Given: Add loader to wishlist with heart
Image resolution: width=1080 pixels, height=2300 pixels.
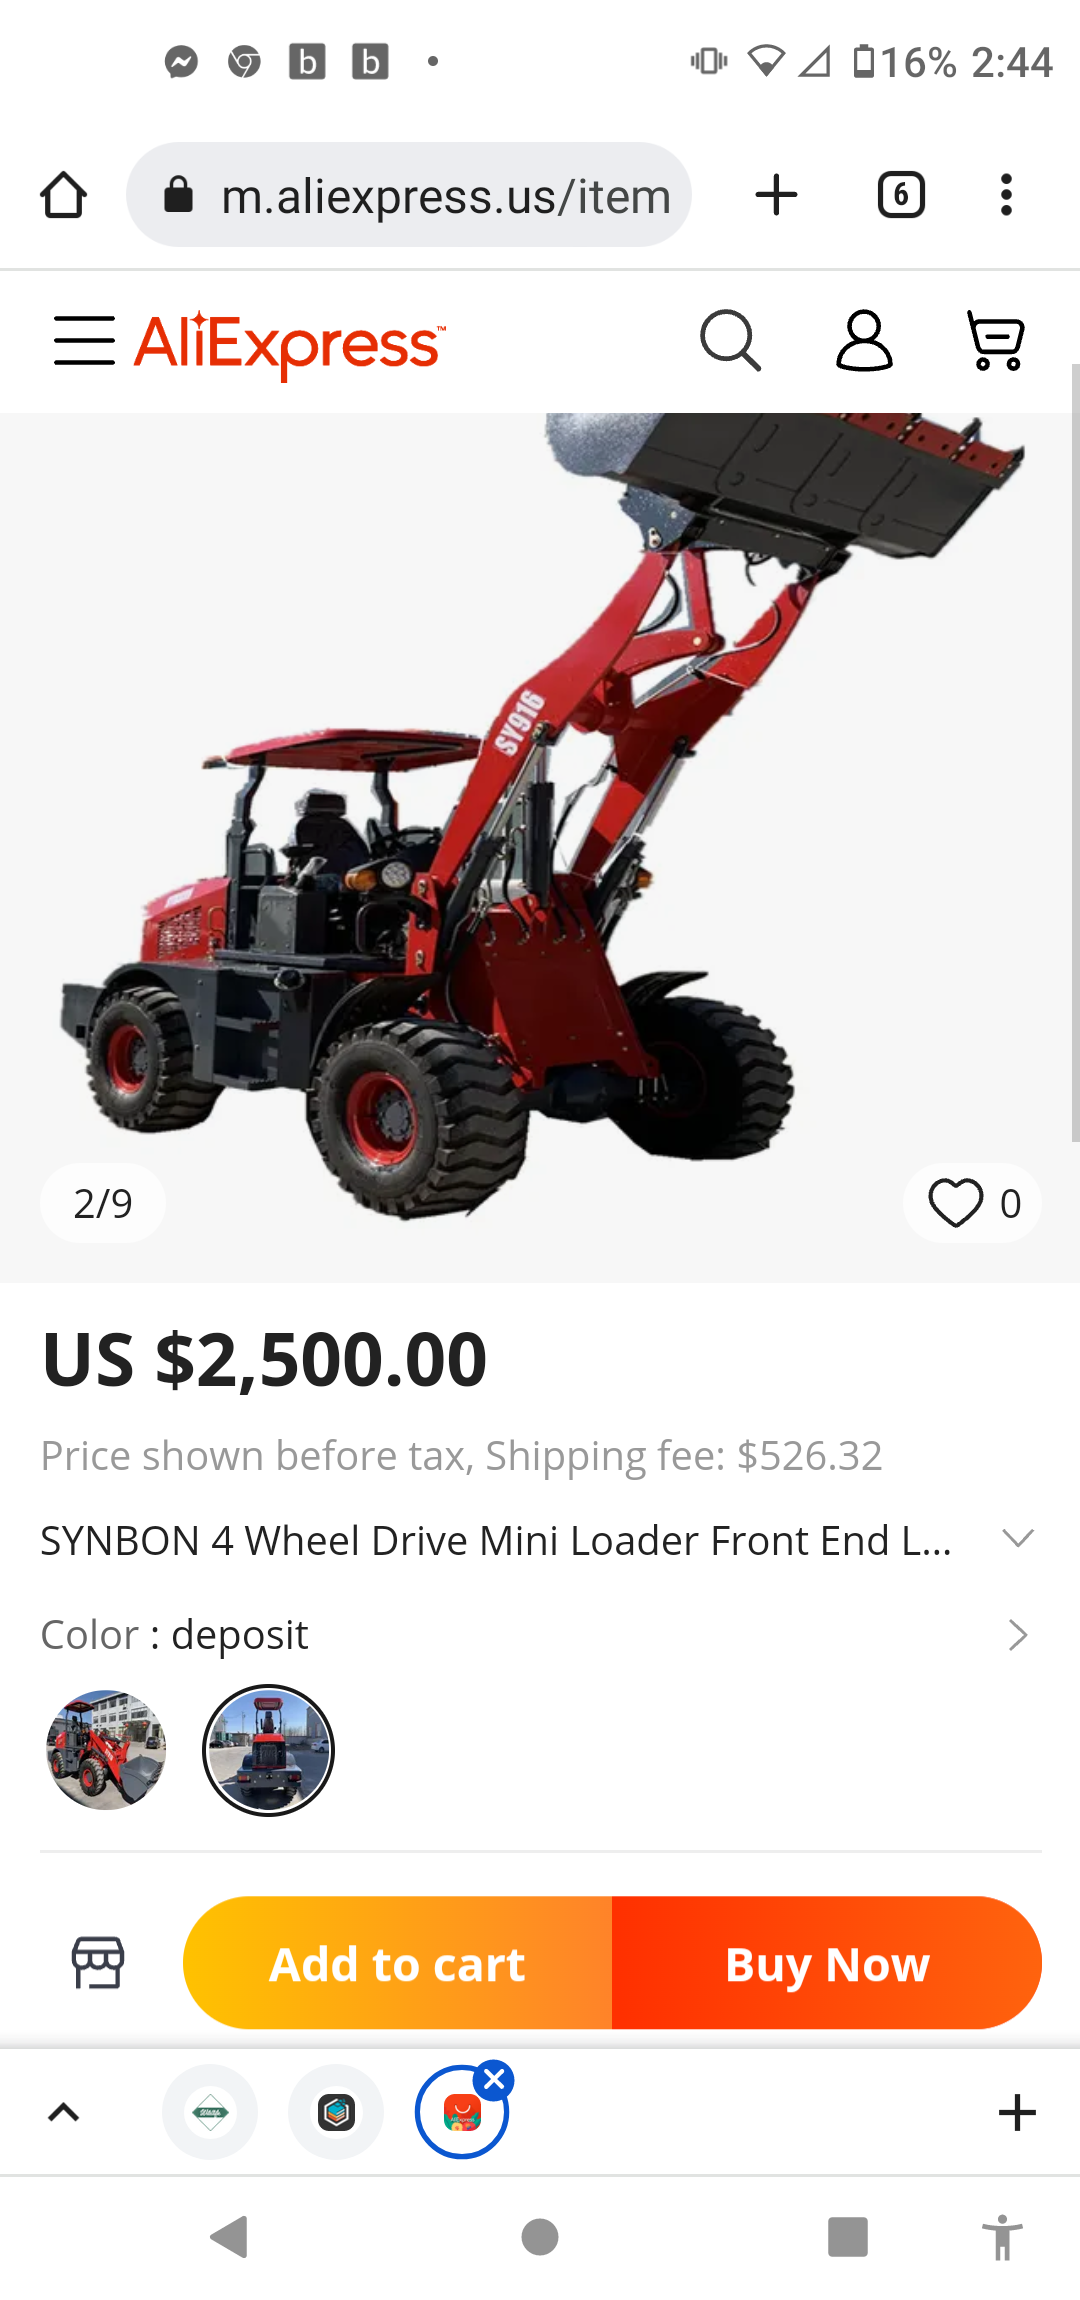Looking at the screenshot, I should tap(972, 1203).
